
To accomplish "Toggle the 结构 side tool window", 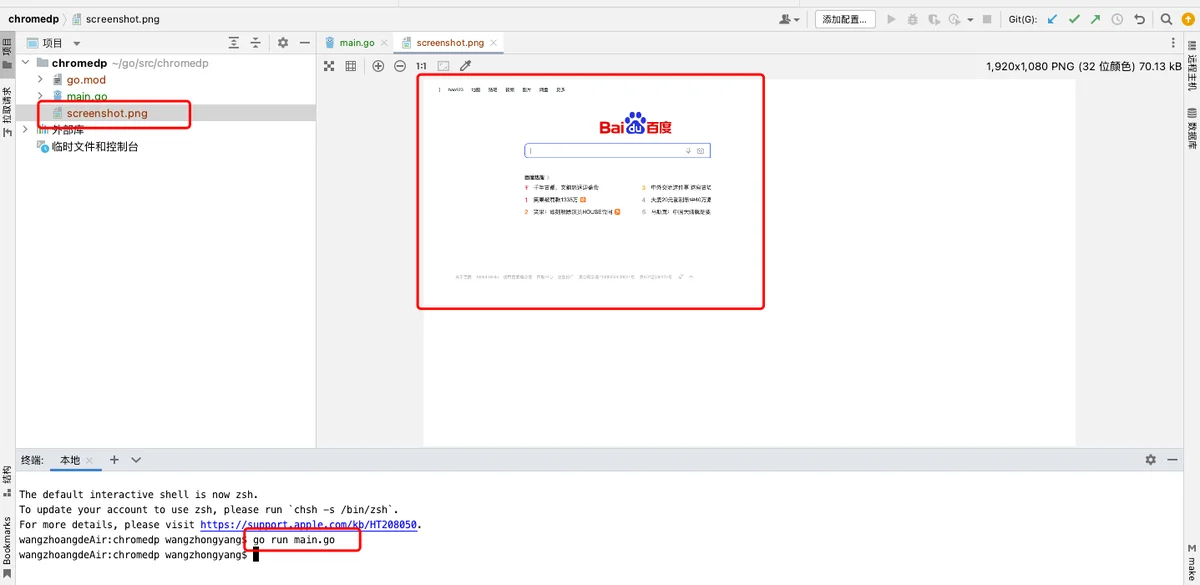I will (7, 480).
